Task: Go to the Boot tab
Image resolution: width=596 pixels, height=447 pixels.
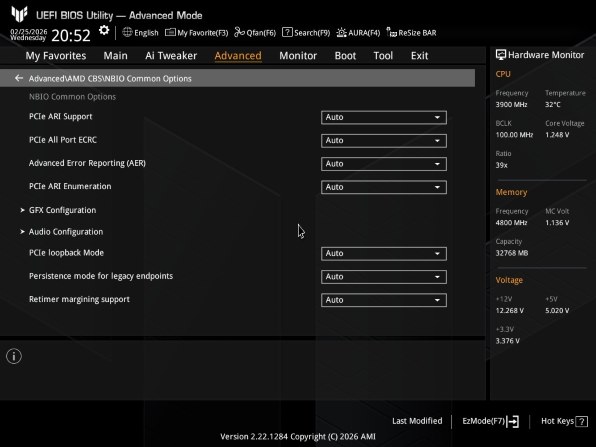Action: (x=345, y=55)
